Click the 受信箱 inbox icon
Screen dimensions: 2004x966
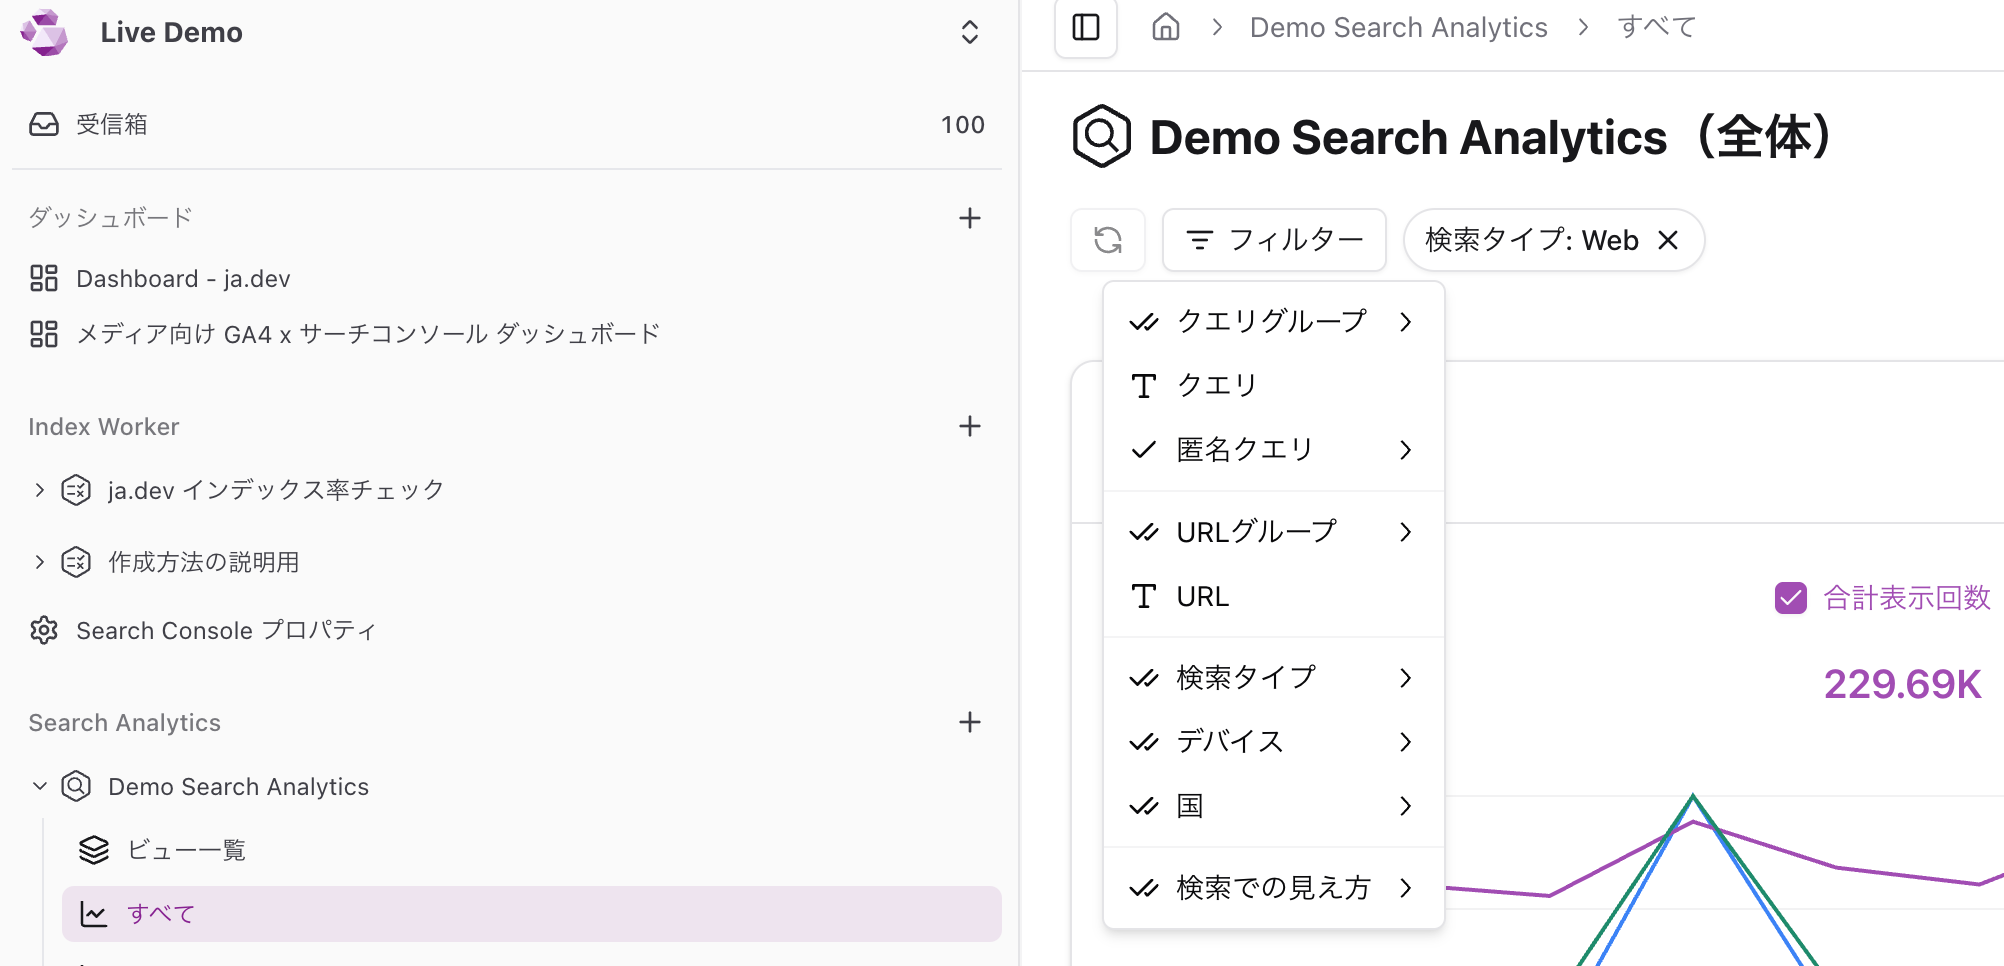click(x=44, y=124)
